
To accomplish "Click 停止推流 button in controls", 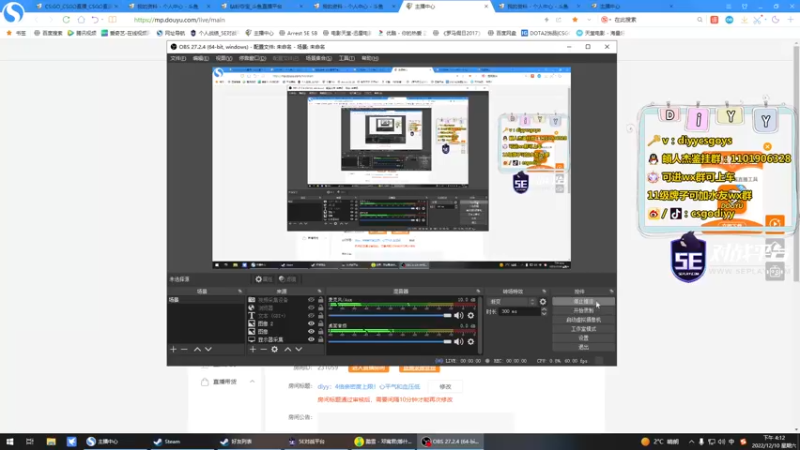I will 583,302.
